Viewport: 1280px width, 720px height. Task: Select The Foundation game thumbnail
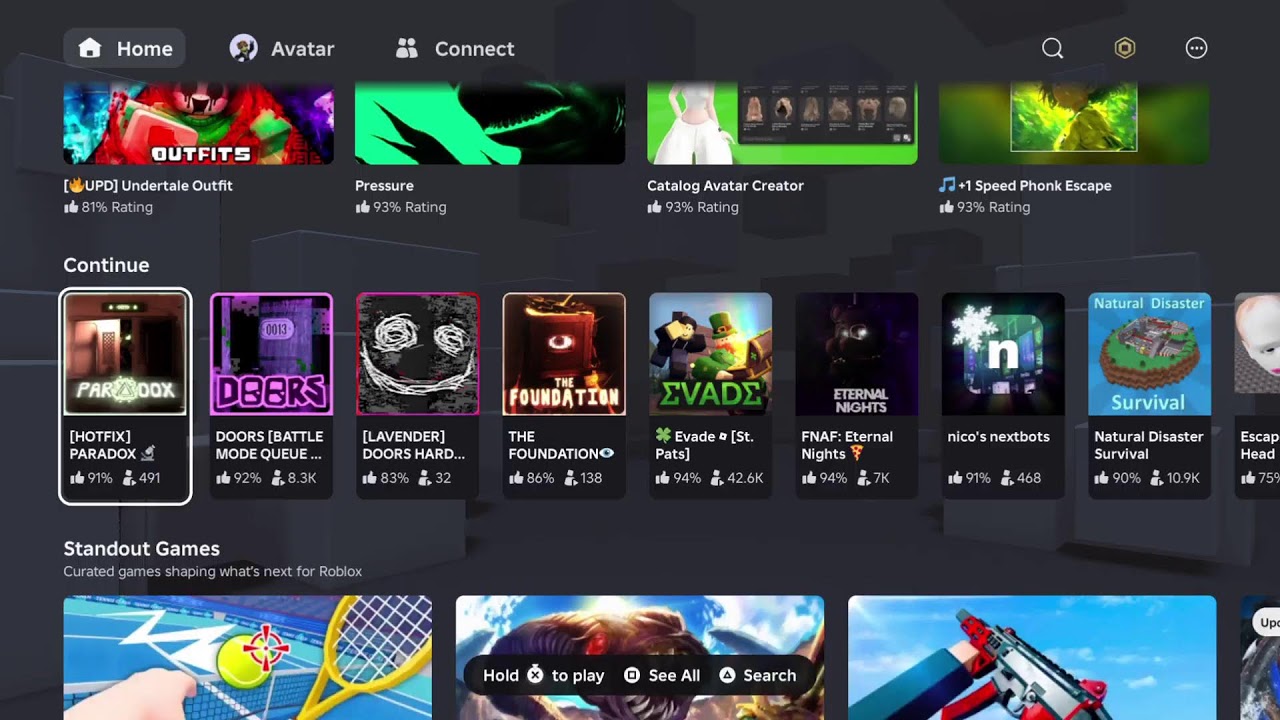564,354
